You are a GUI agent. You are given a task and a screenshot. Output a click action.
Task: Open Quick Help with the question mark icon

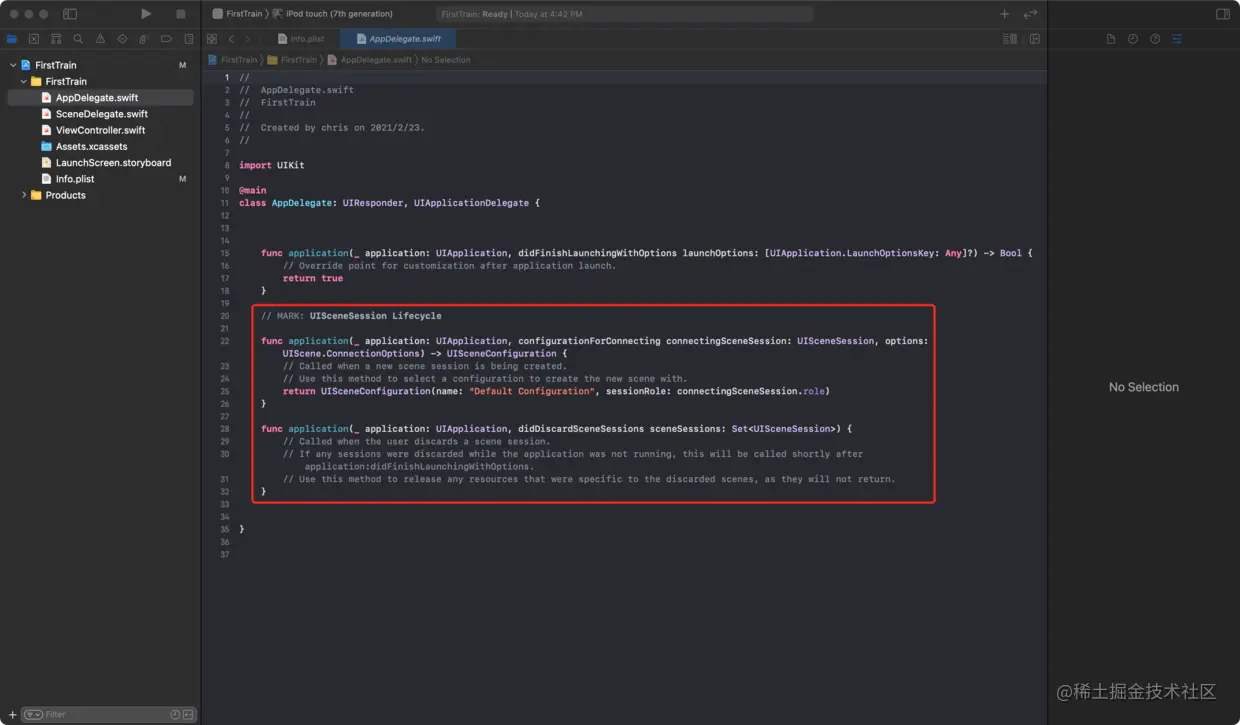click(x=1156, y=38)
